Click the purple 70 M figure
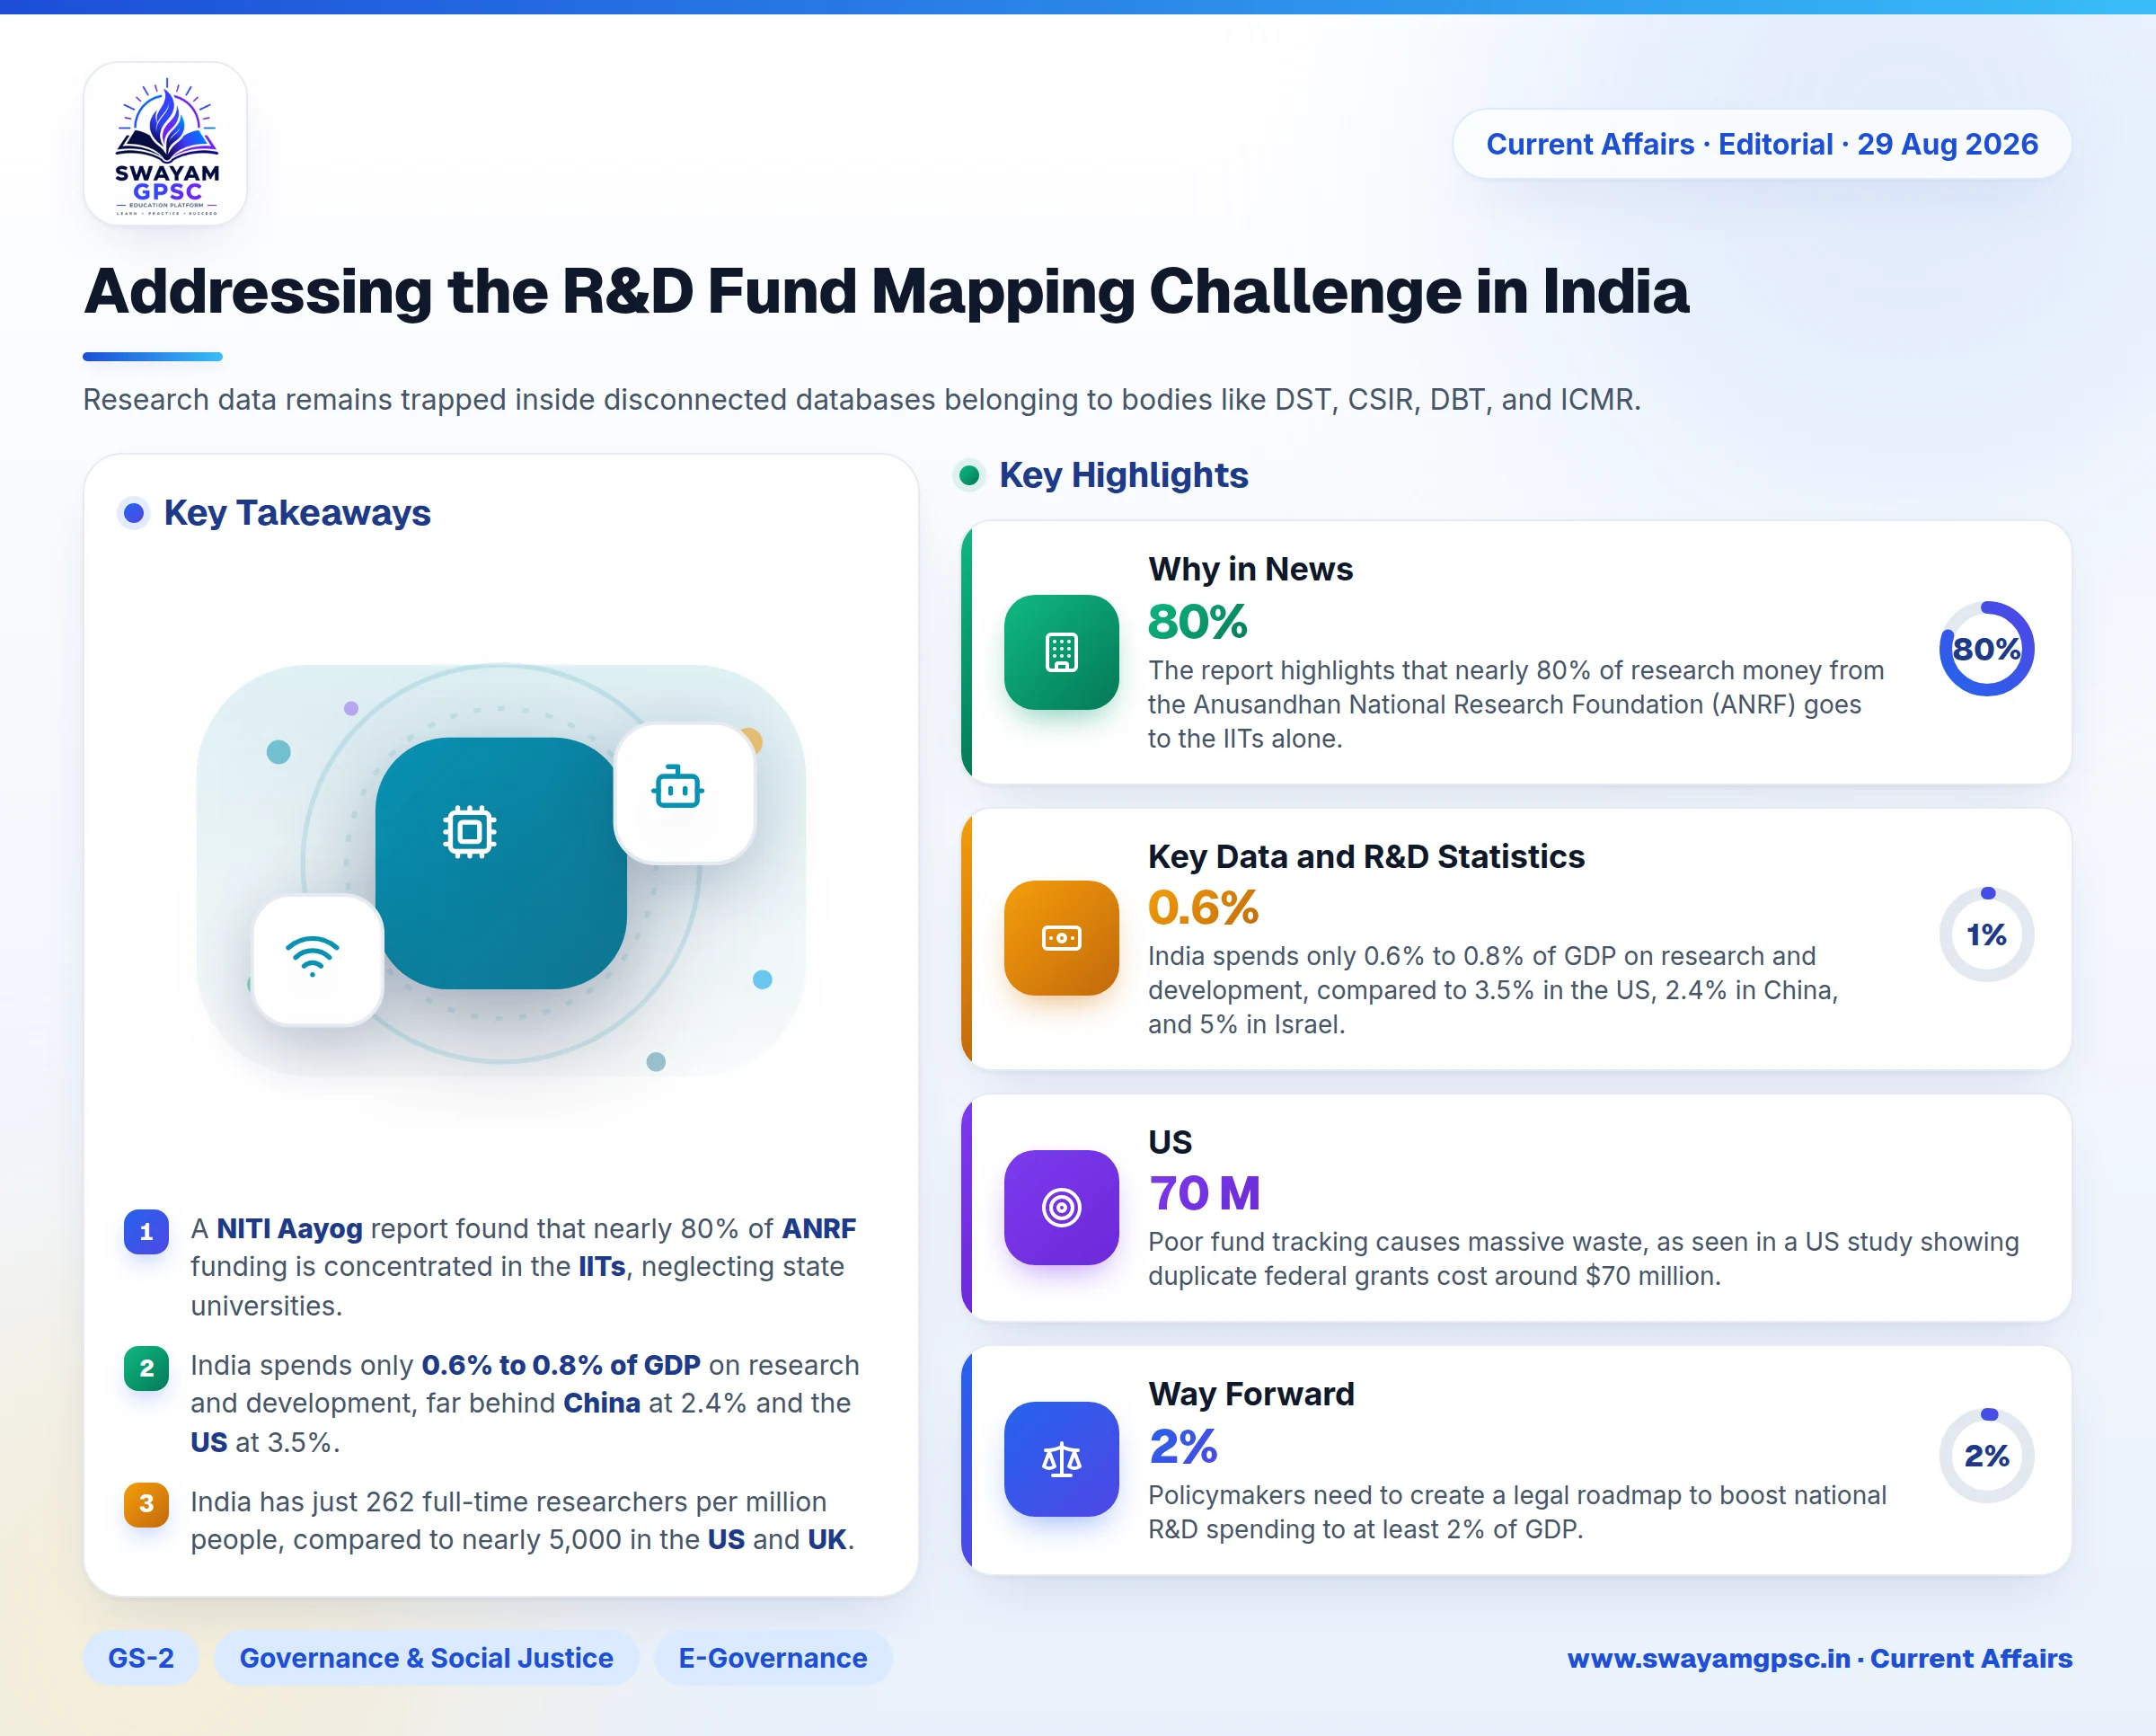The height and width of the screenshot is (1736, 2156). coord(1204,1193)
